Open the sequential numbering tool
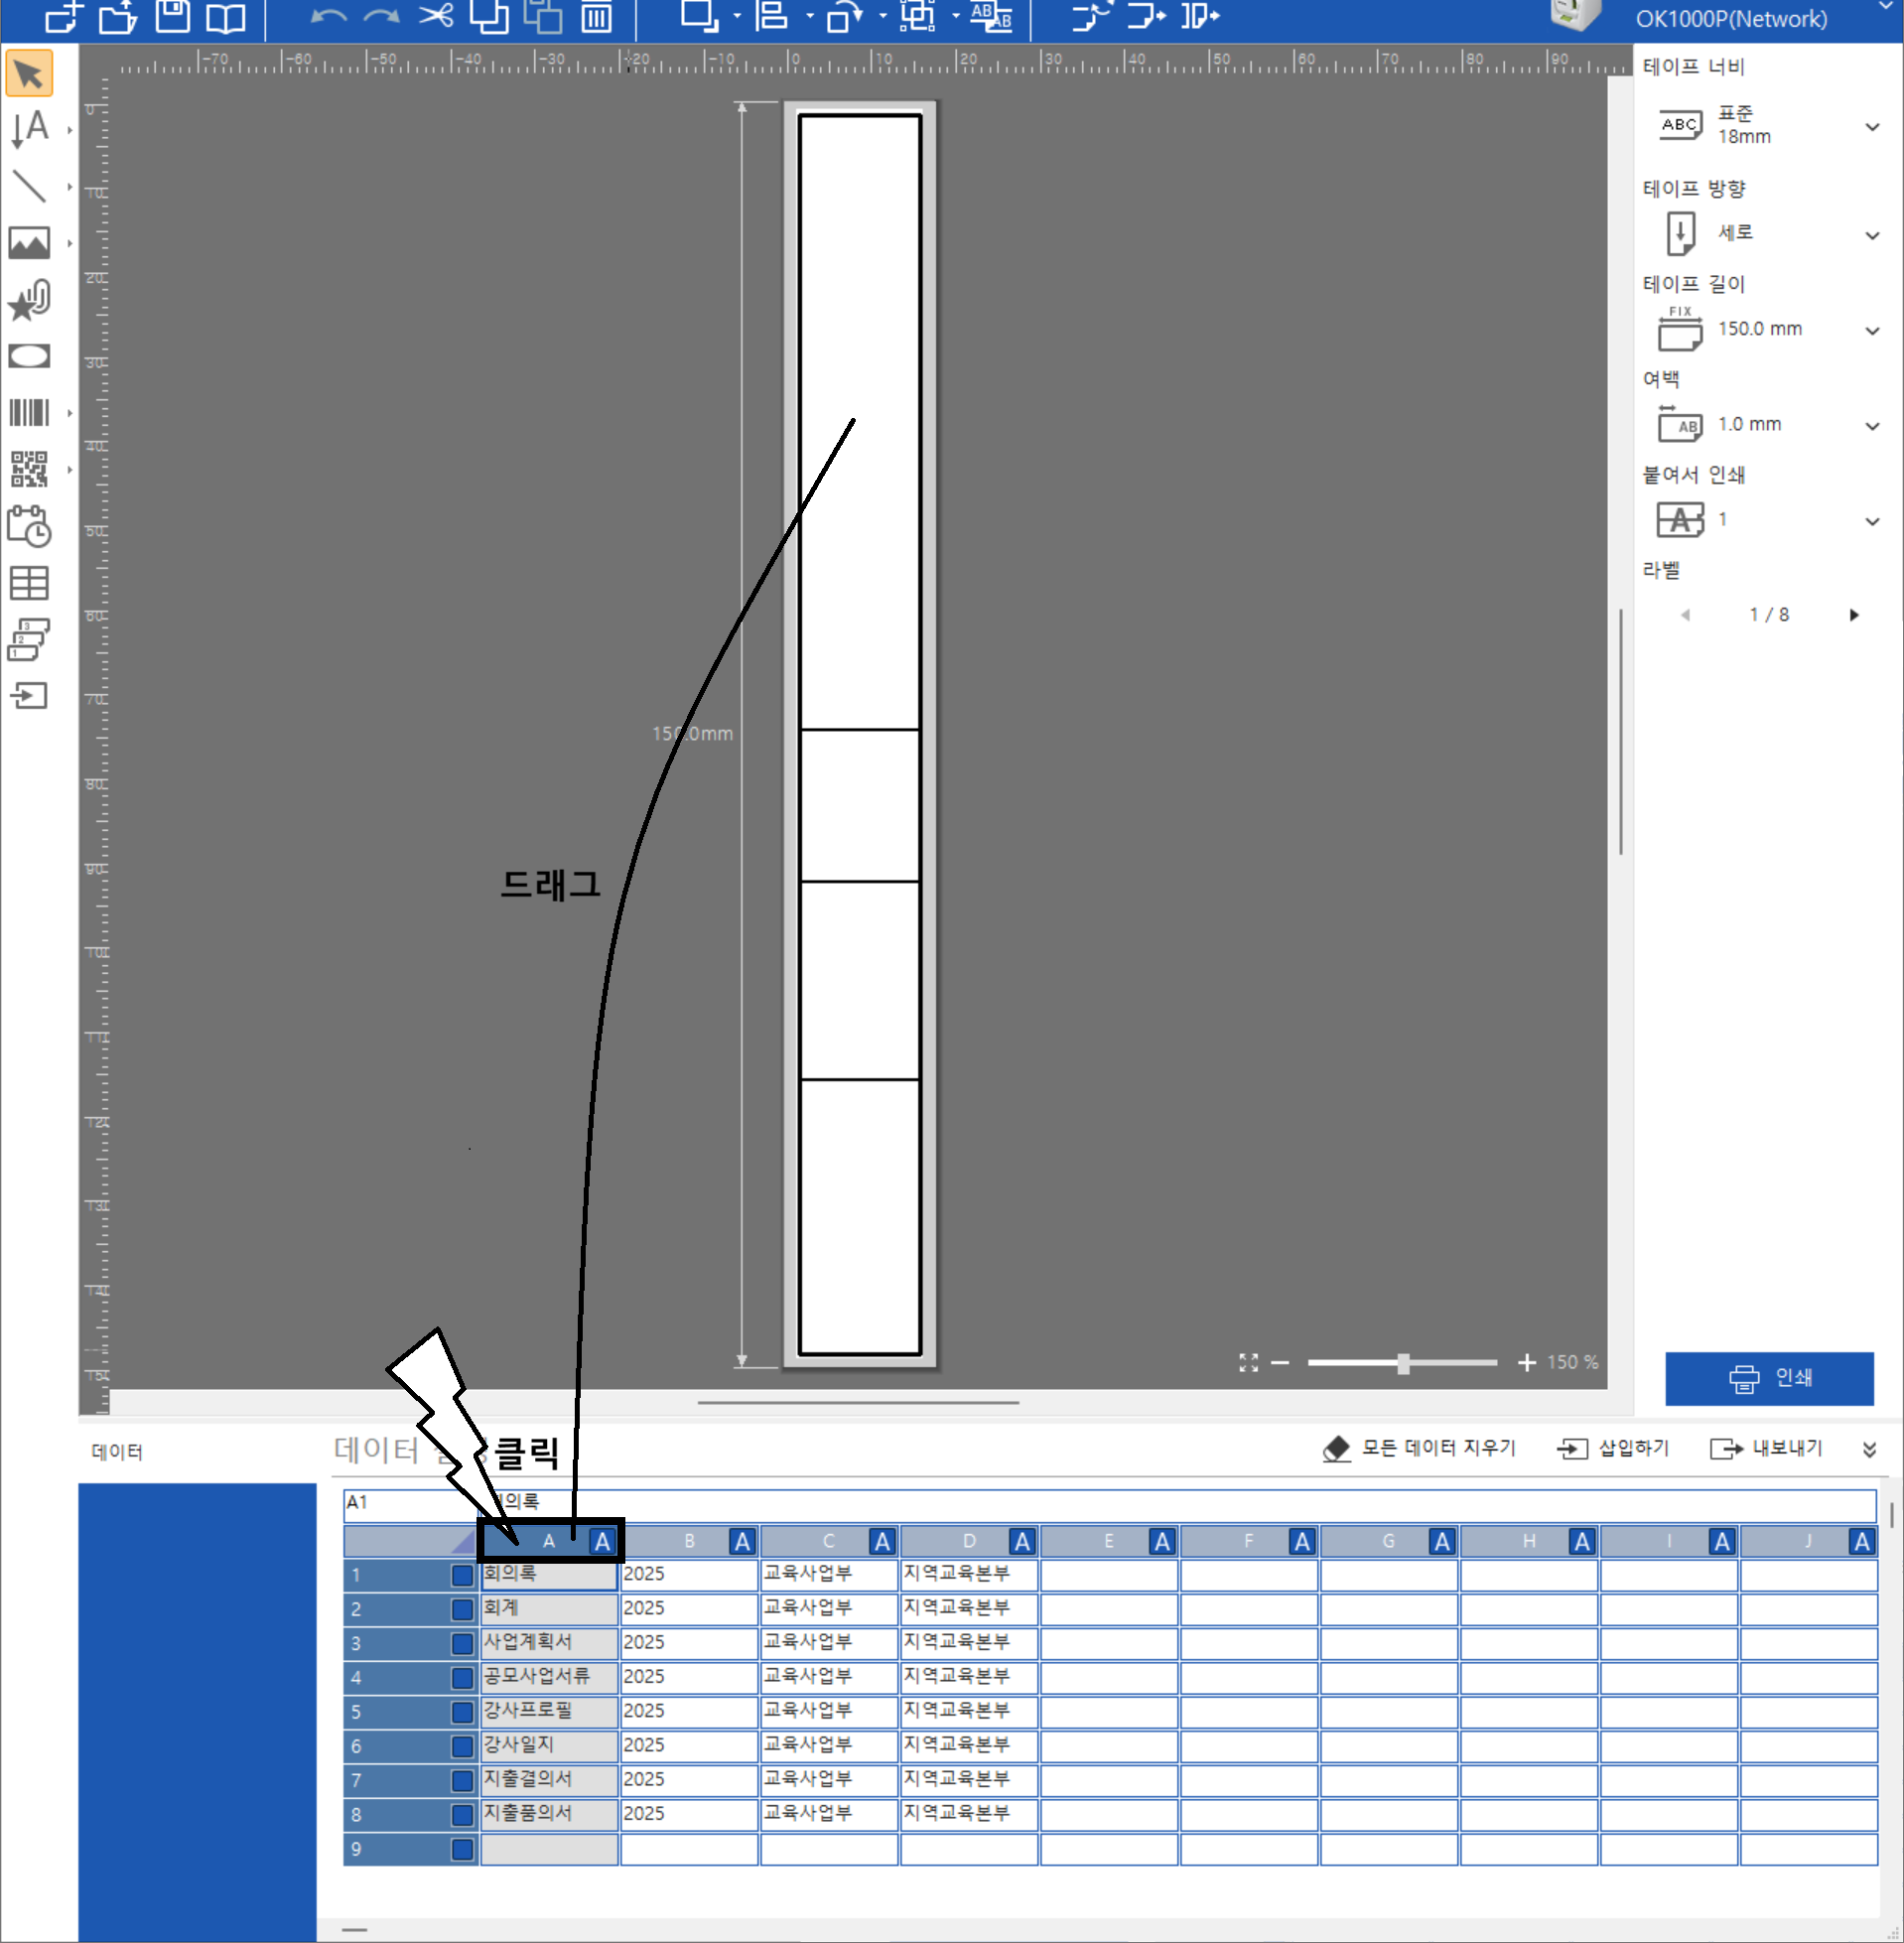The image size is (1904, 1943). [29, 640]
